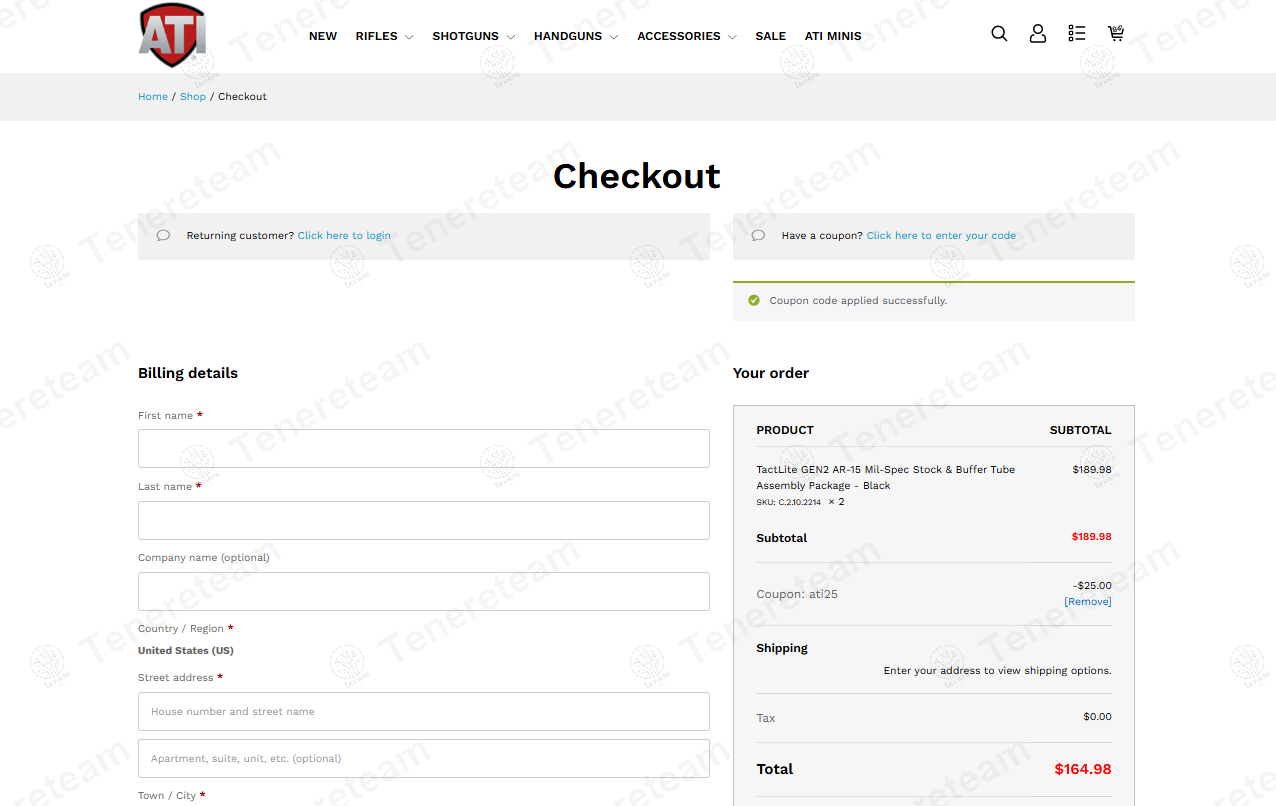
Task: Open the Sale menu item
Action: pos(770,36)
